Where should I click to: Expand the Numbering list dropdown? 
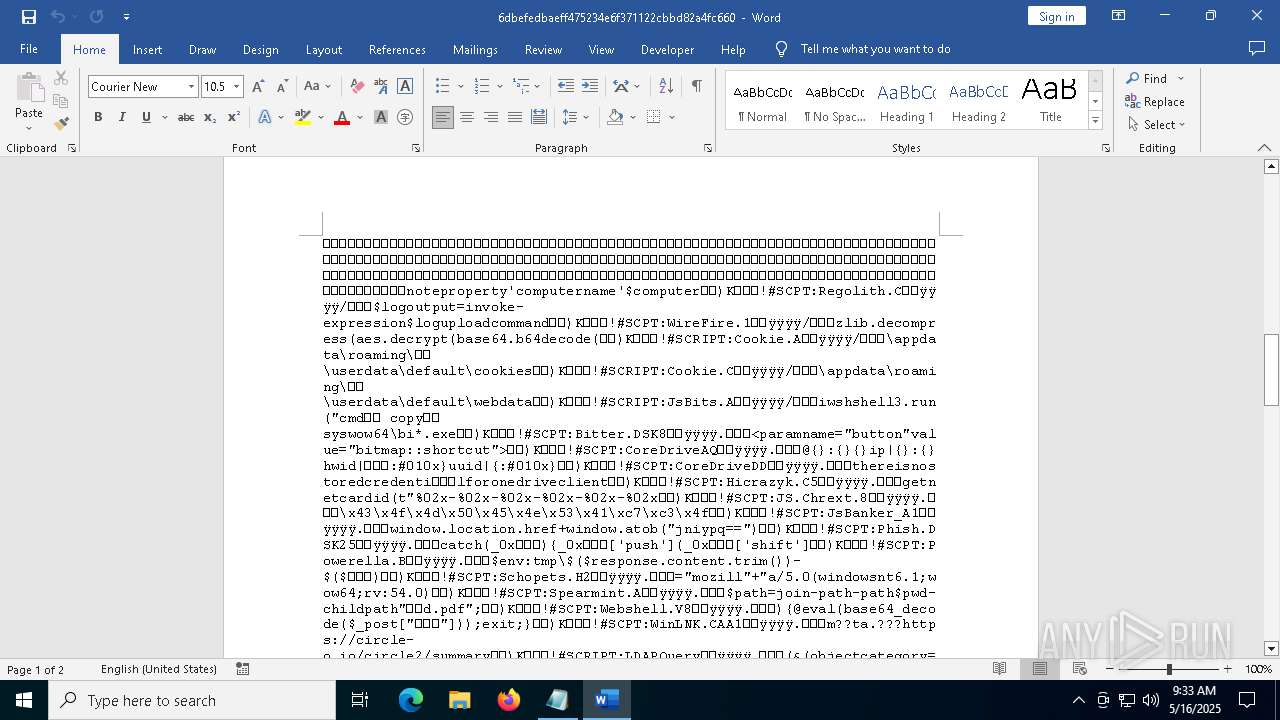(499, 87)
